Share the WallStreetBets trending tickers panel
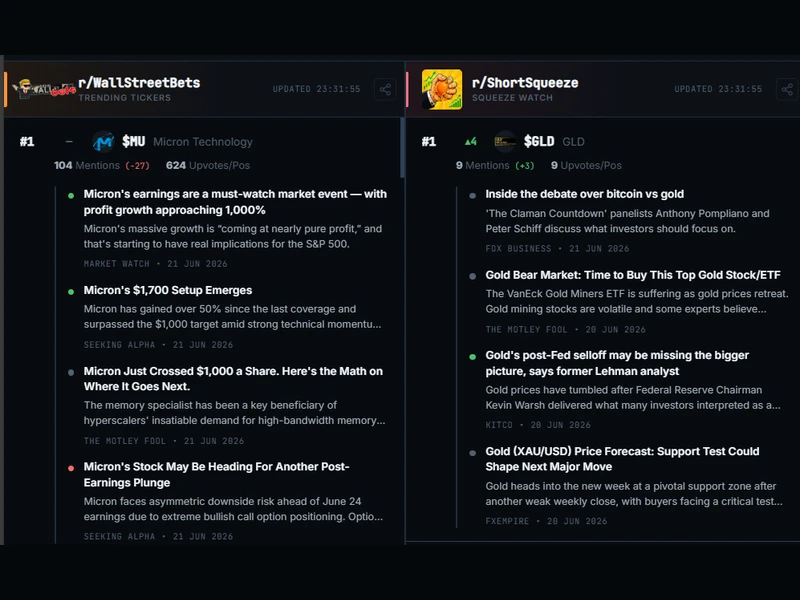Screen dimensions: 800x600 [385, 89]
